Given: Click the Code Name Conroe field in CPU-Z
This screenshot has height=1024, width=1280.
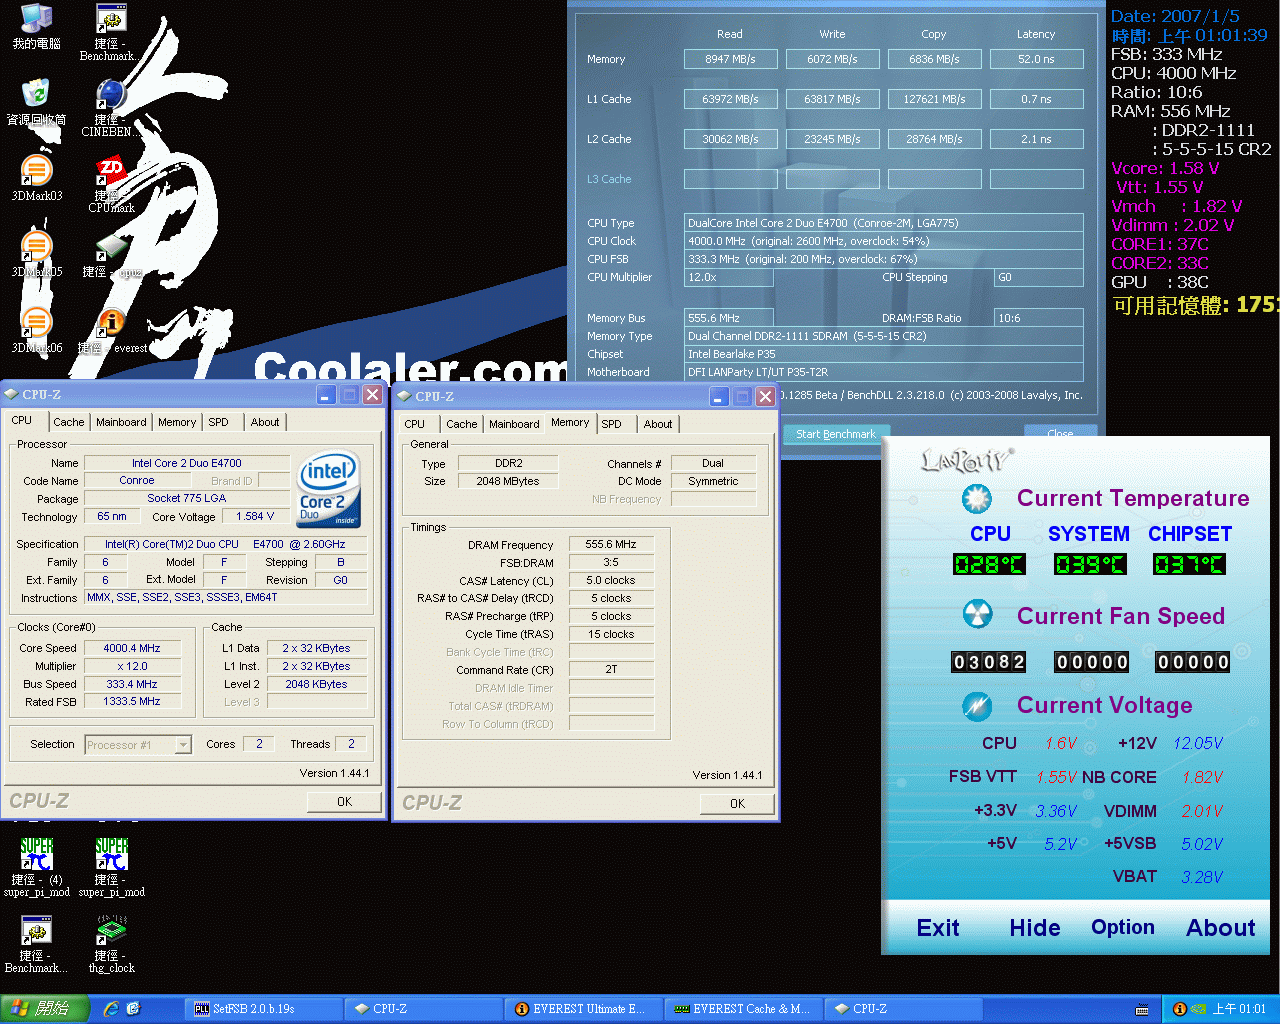Looking at the screenshot, I should (x=136, y=480).
